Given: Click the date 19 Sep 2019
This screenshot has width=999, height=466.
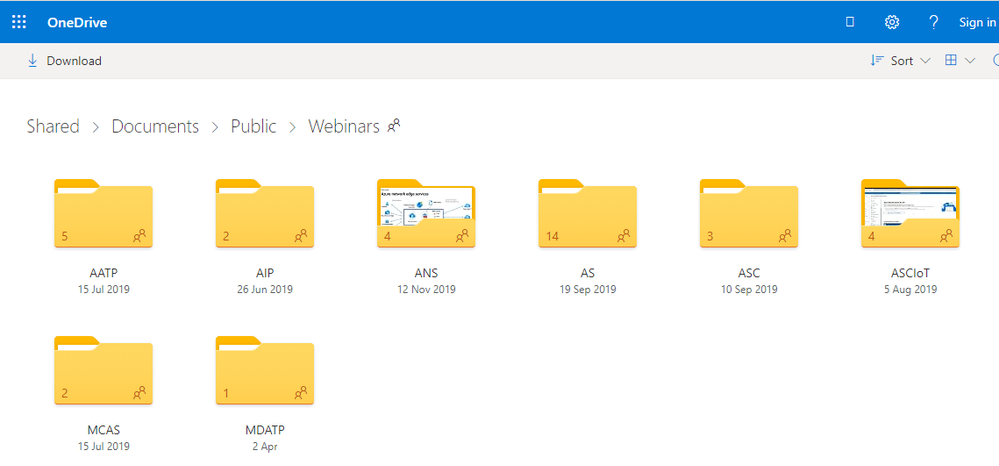Looking at the screenshot, I should [x=587, y=289].
